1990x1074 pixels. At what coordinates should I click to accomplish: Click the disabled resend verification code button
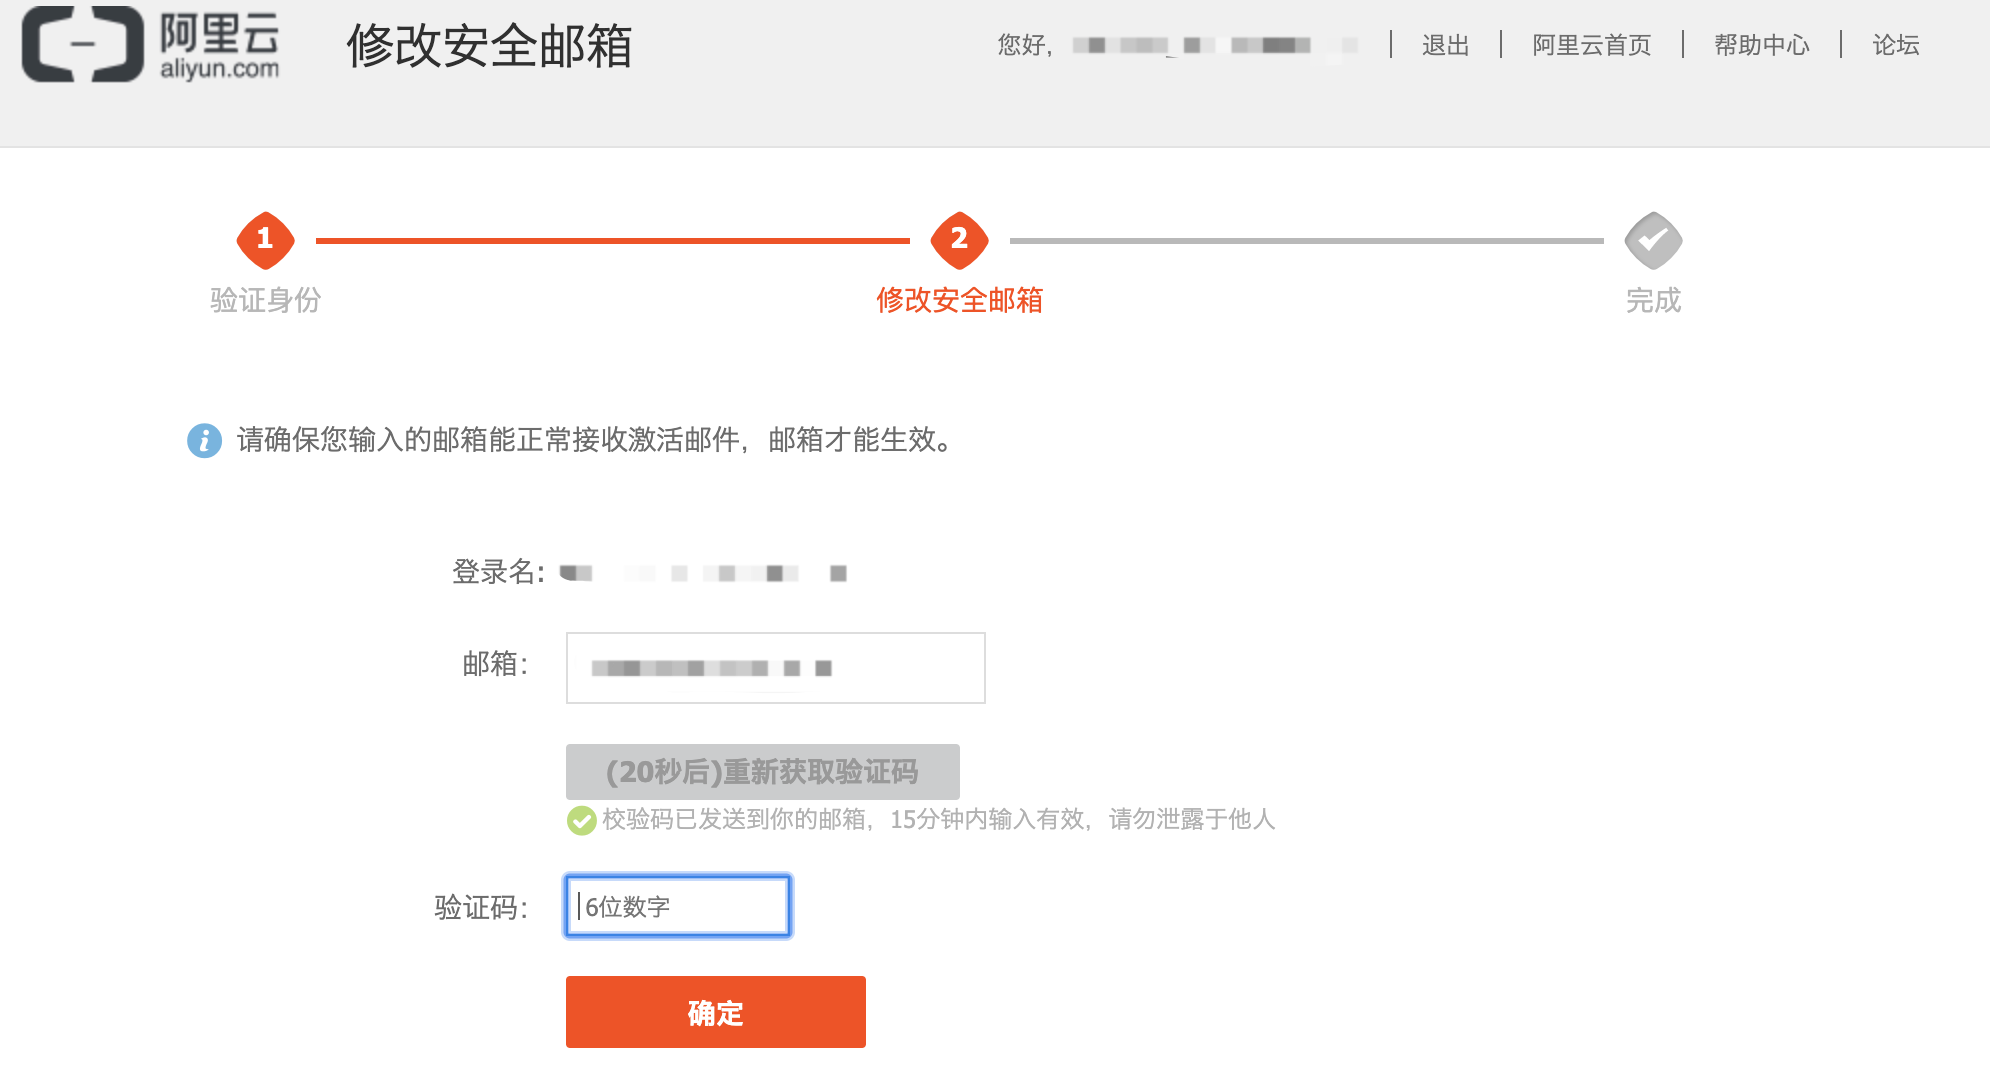click(762, 770)
